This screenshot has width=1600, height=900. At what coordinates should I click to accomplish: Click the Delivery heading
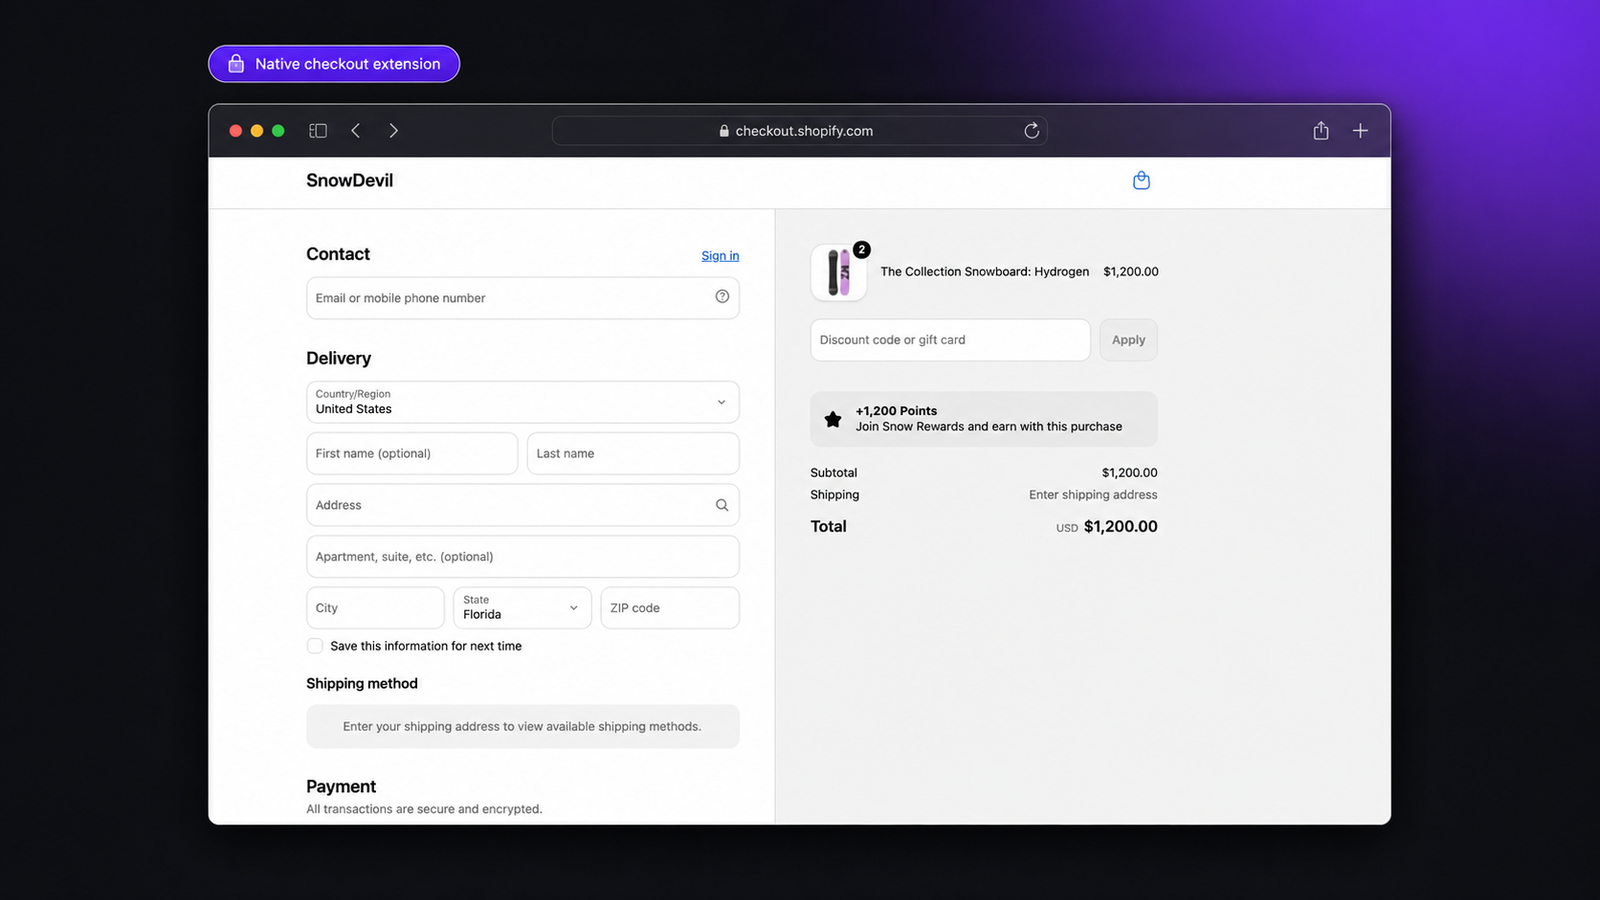point(339,359)
